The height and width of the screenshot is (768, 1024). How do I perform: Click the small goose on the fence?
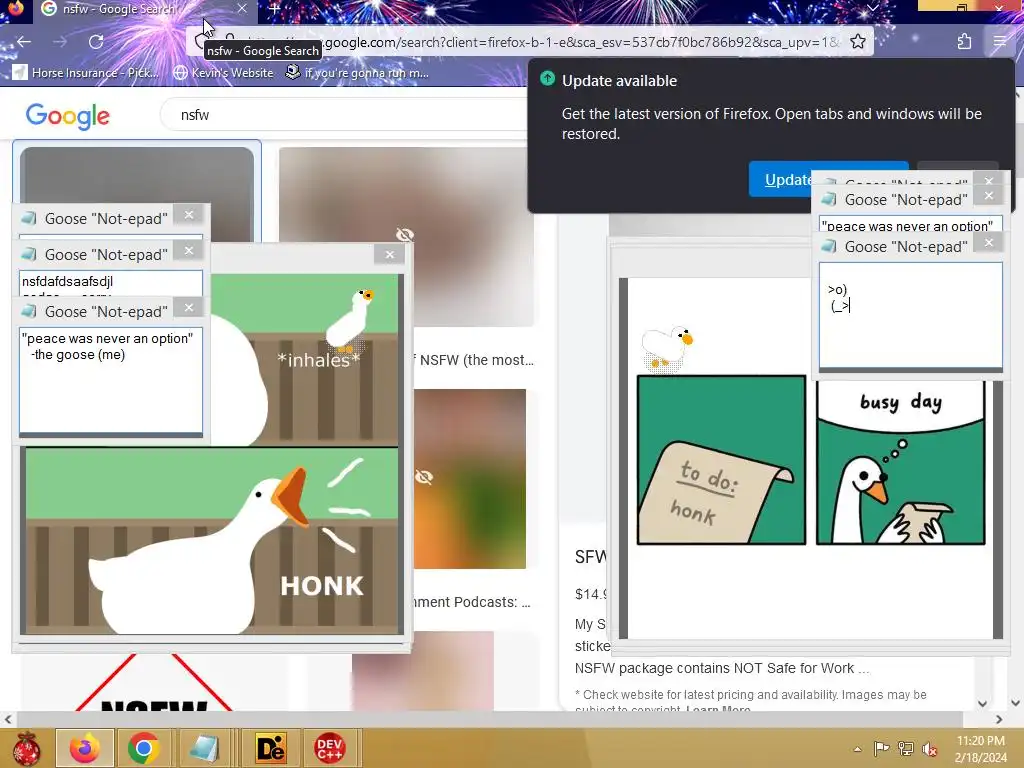[x=350, y=319]
